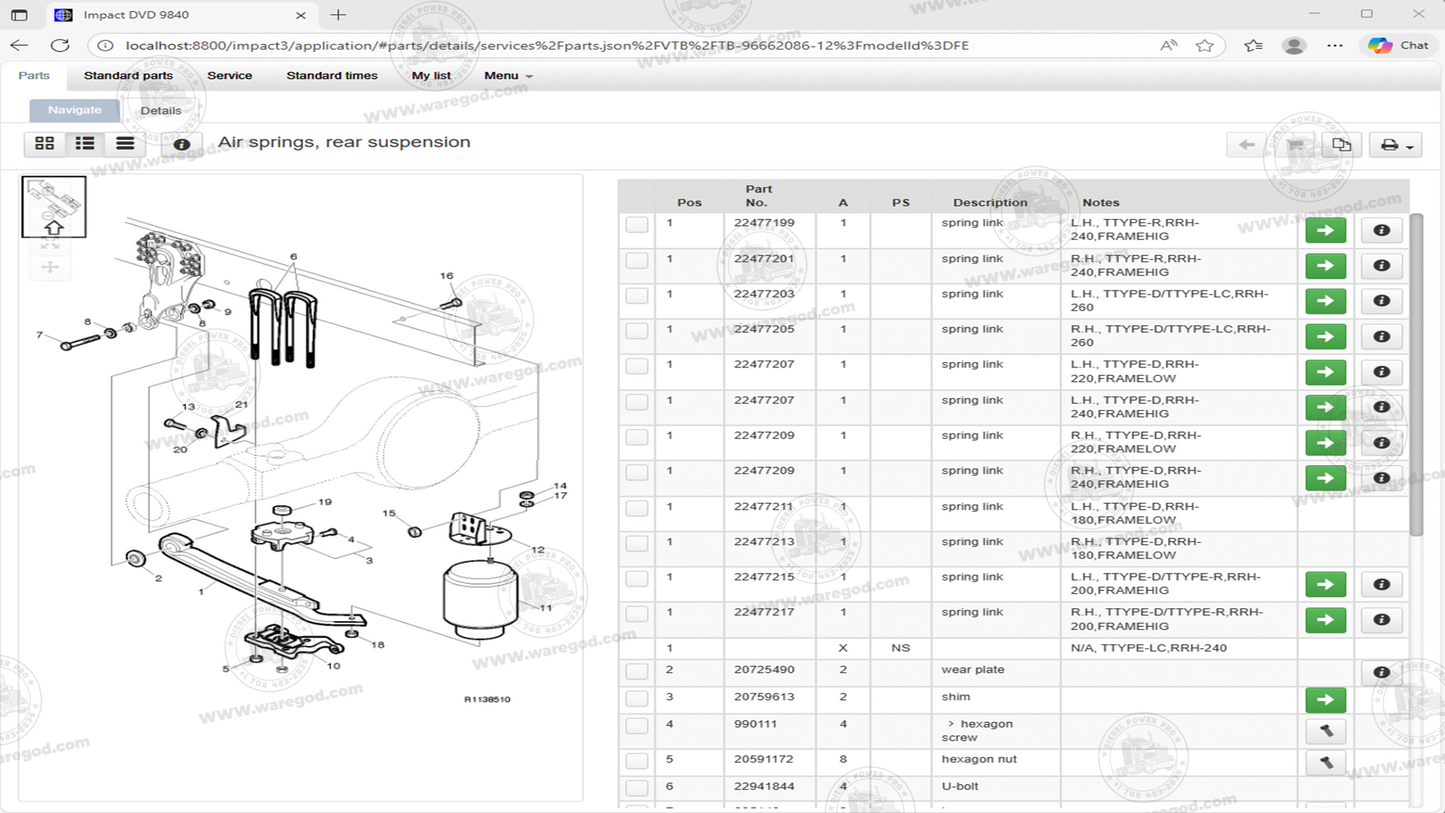Viewport: 1445px width, 813px height.
Task: Select the checkbox for U-bolt 22941844
Action: coord(637,788)
